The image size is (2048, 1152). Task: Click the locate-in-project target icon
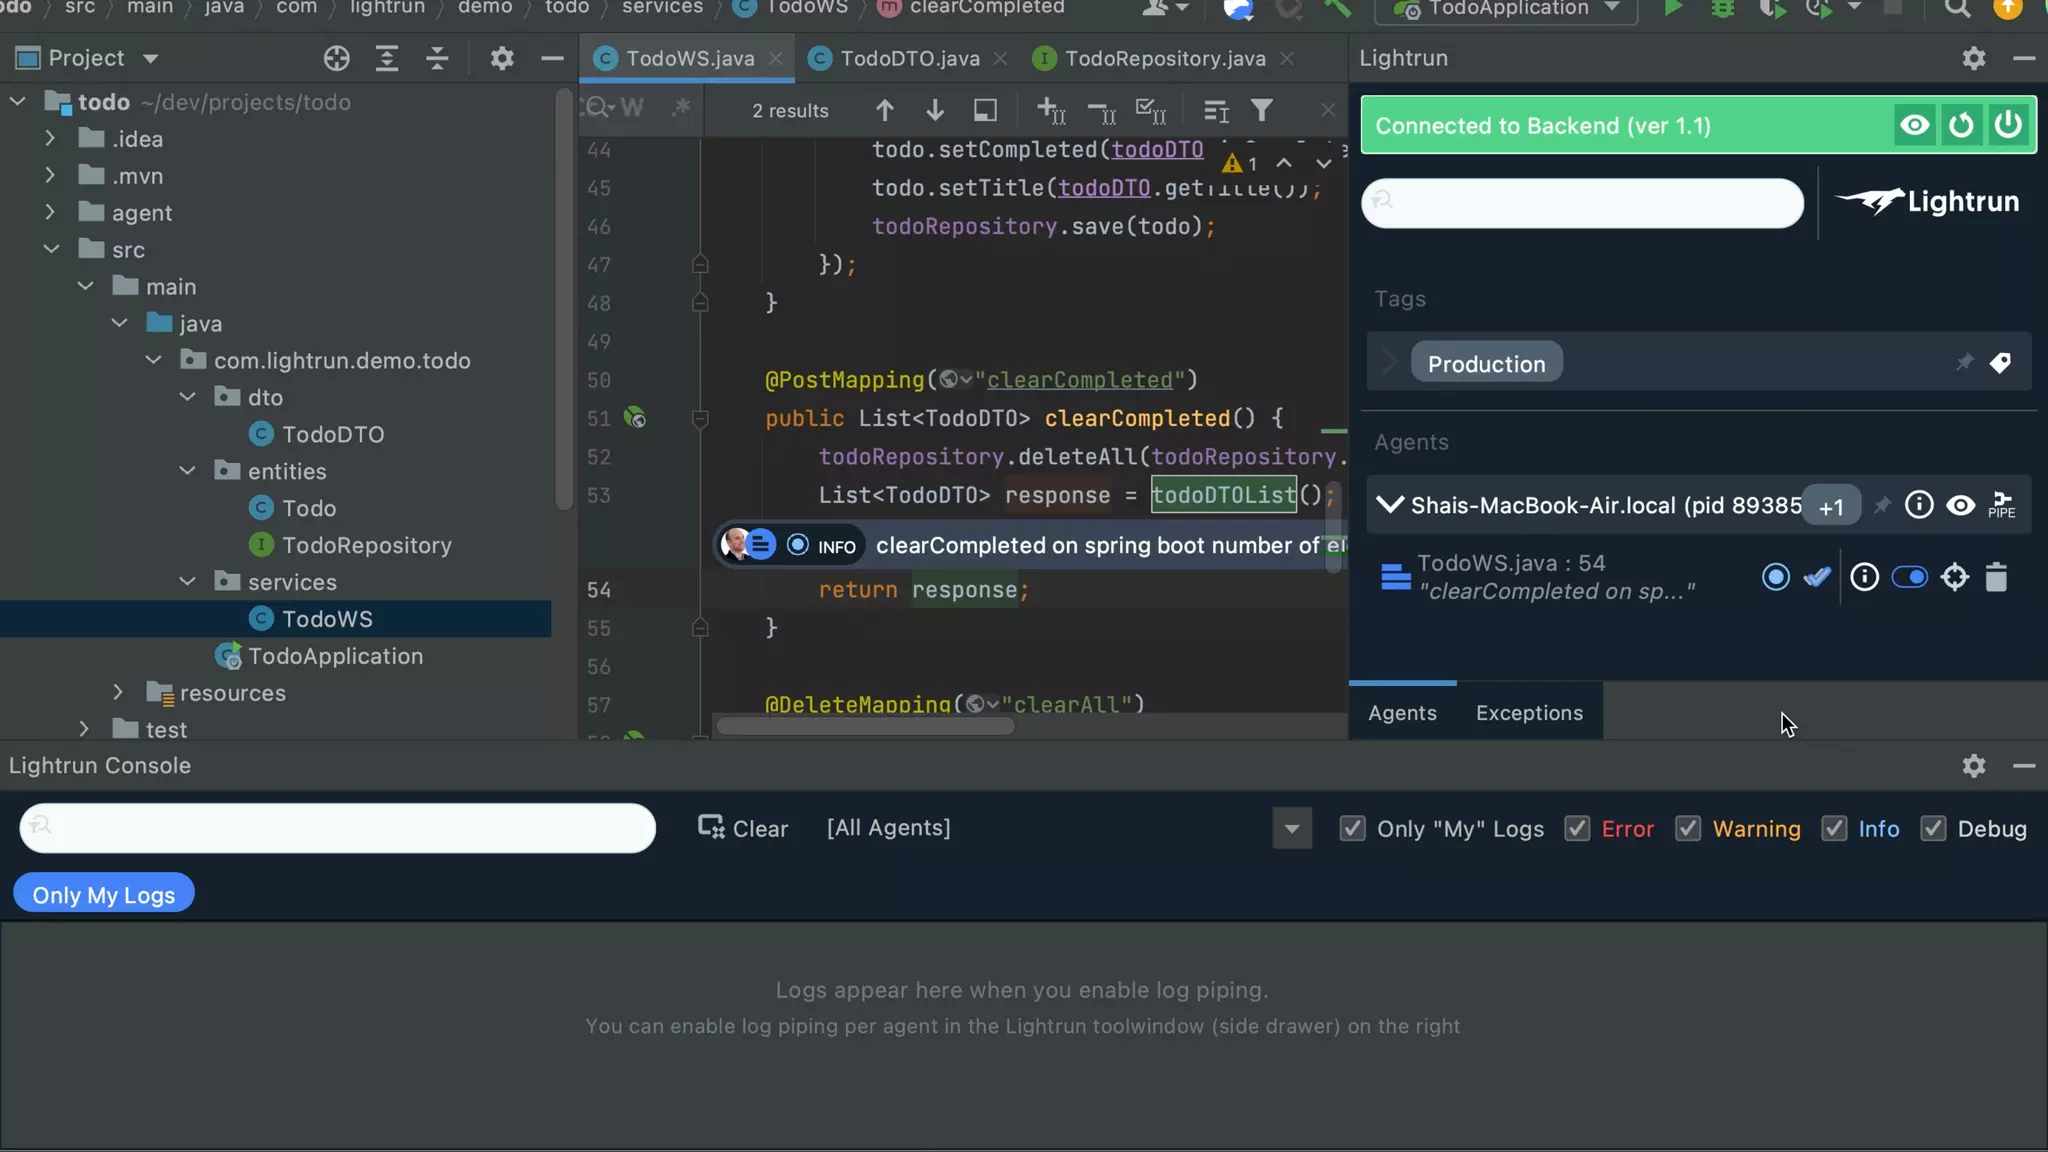tap(337, 58)
